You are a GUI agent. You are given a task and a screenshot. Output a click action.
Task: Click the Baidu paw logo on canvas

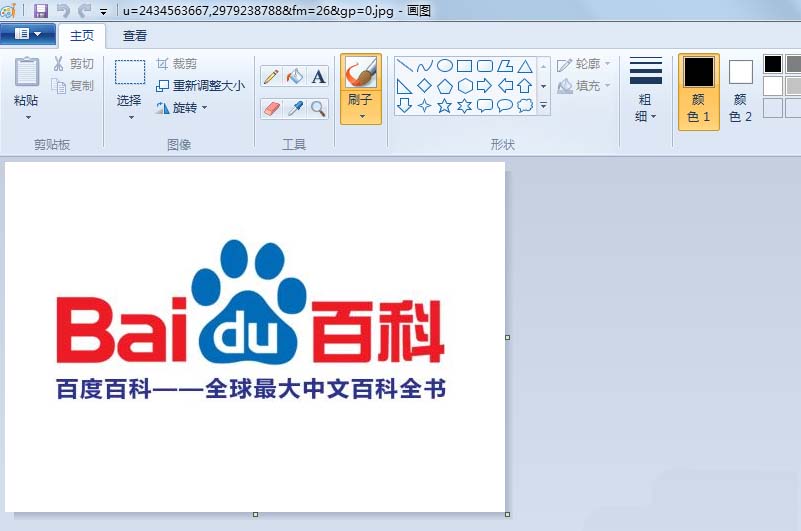(x=249, y=302)
